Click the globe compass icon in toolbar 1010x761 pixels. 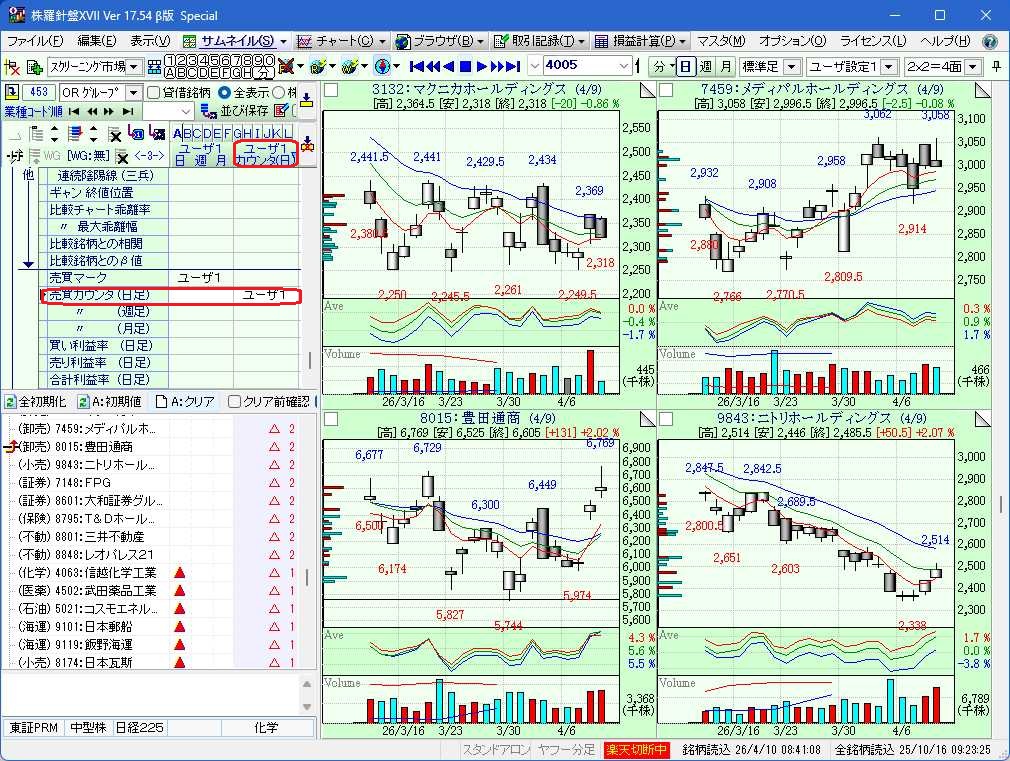381,67
